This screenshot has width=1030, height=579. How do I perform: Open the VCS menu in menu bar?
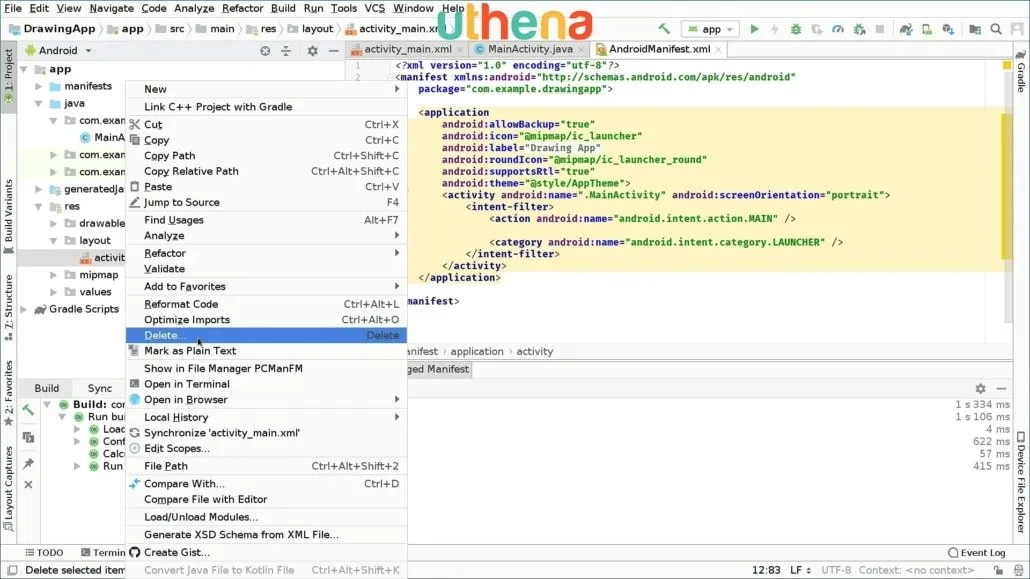point(374,9)
